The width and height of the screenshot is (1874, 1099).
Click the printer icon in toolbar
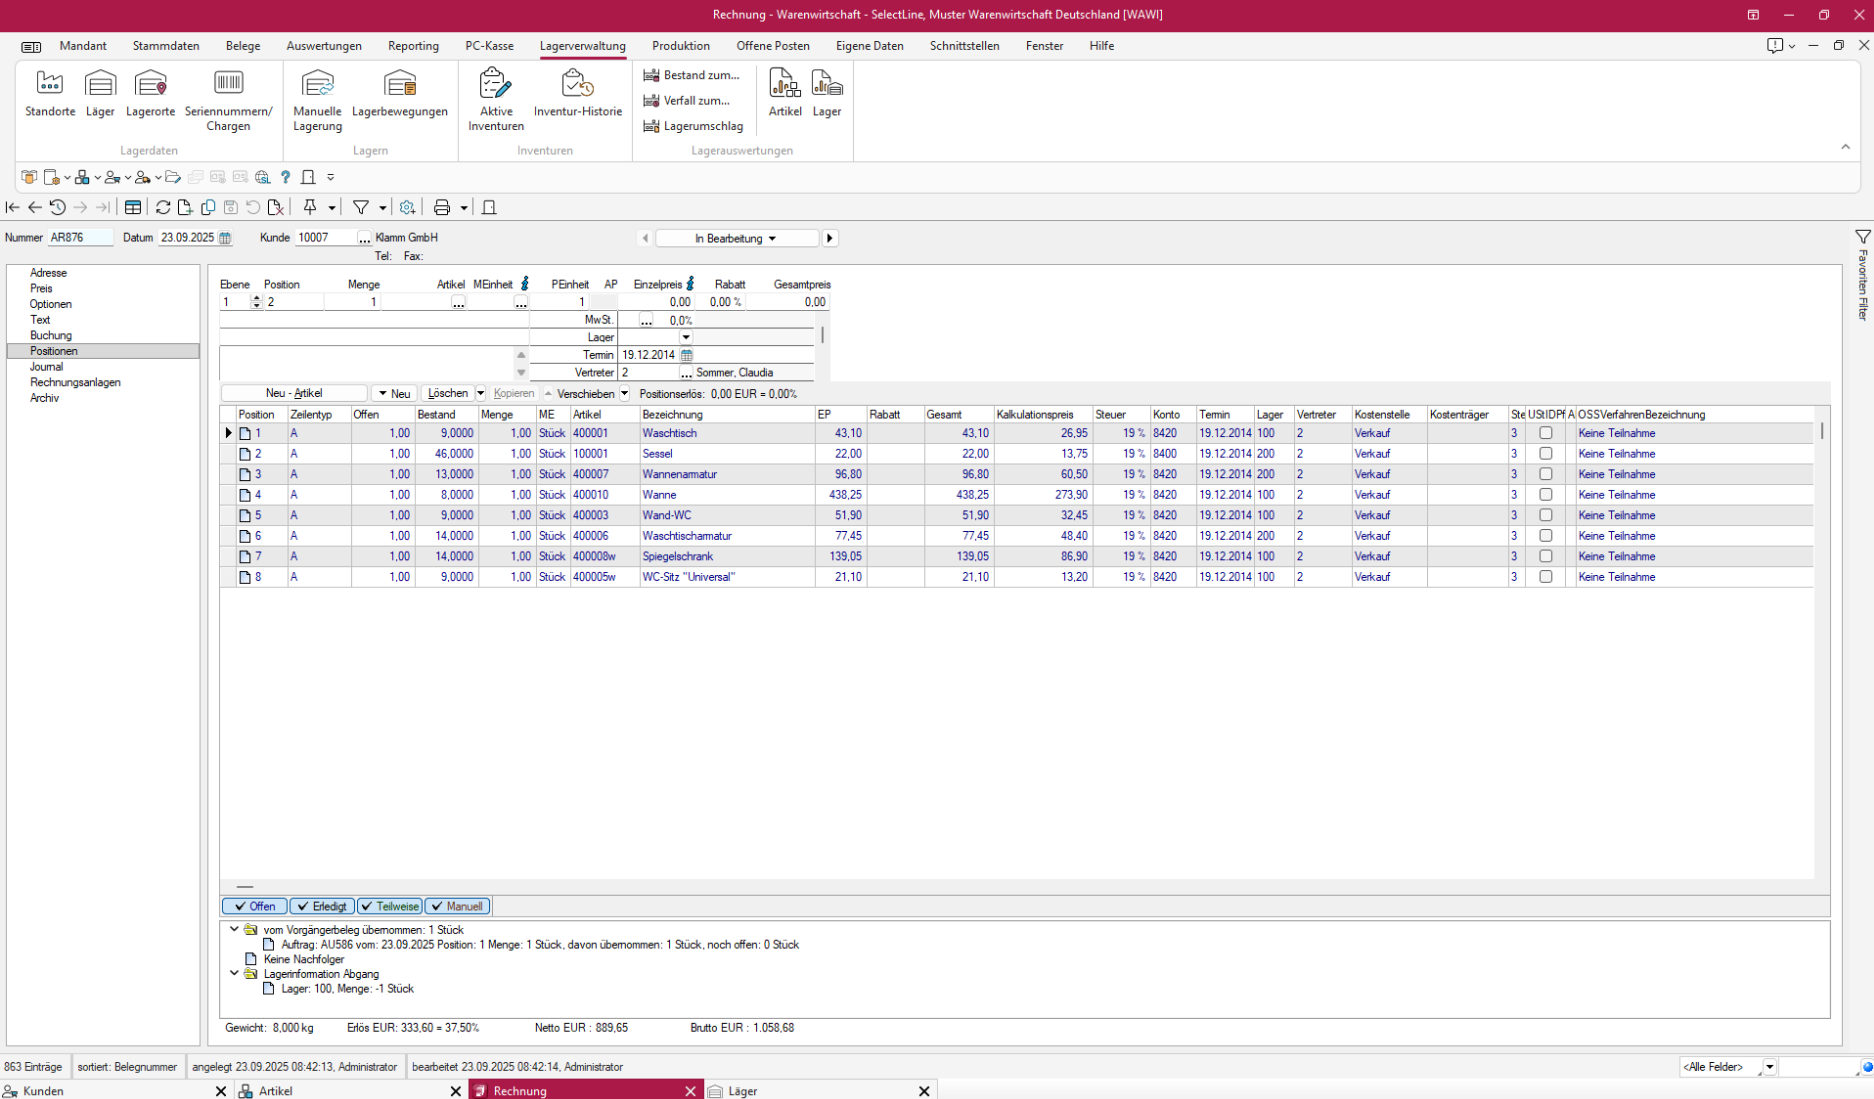pyautogui.click(x=442, y=207)
